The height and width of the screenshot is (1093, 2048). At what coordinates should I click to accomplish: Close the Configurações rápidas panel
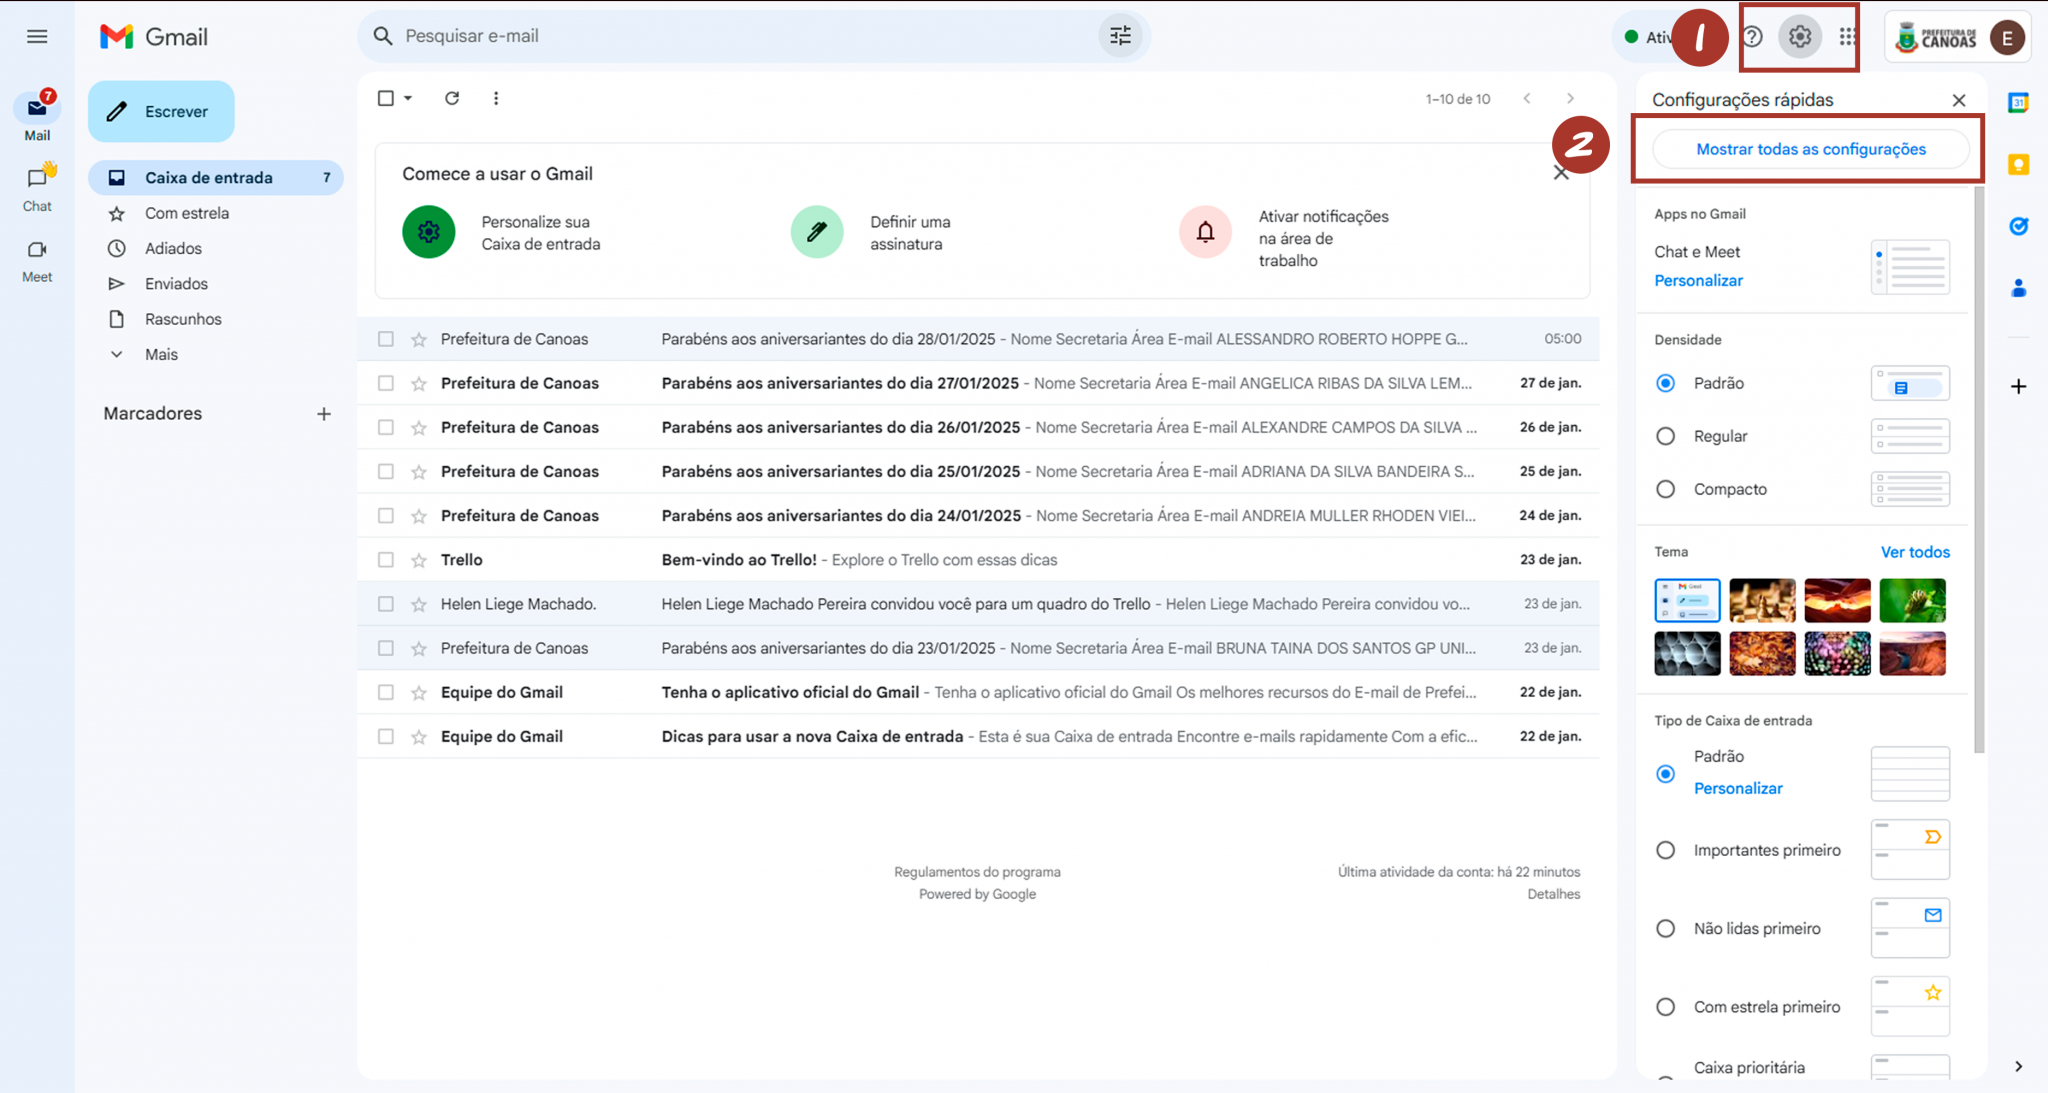point(1959,100)
